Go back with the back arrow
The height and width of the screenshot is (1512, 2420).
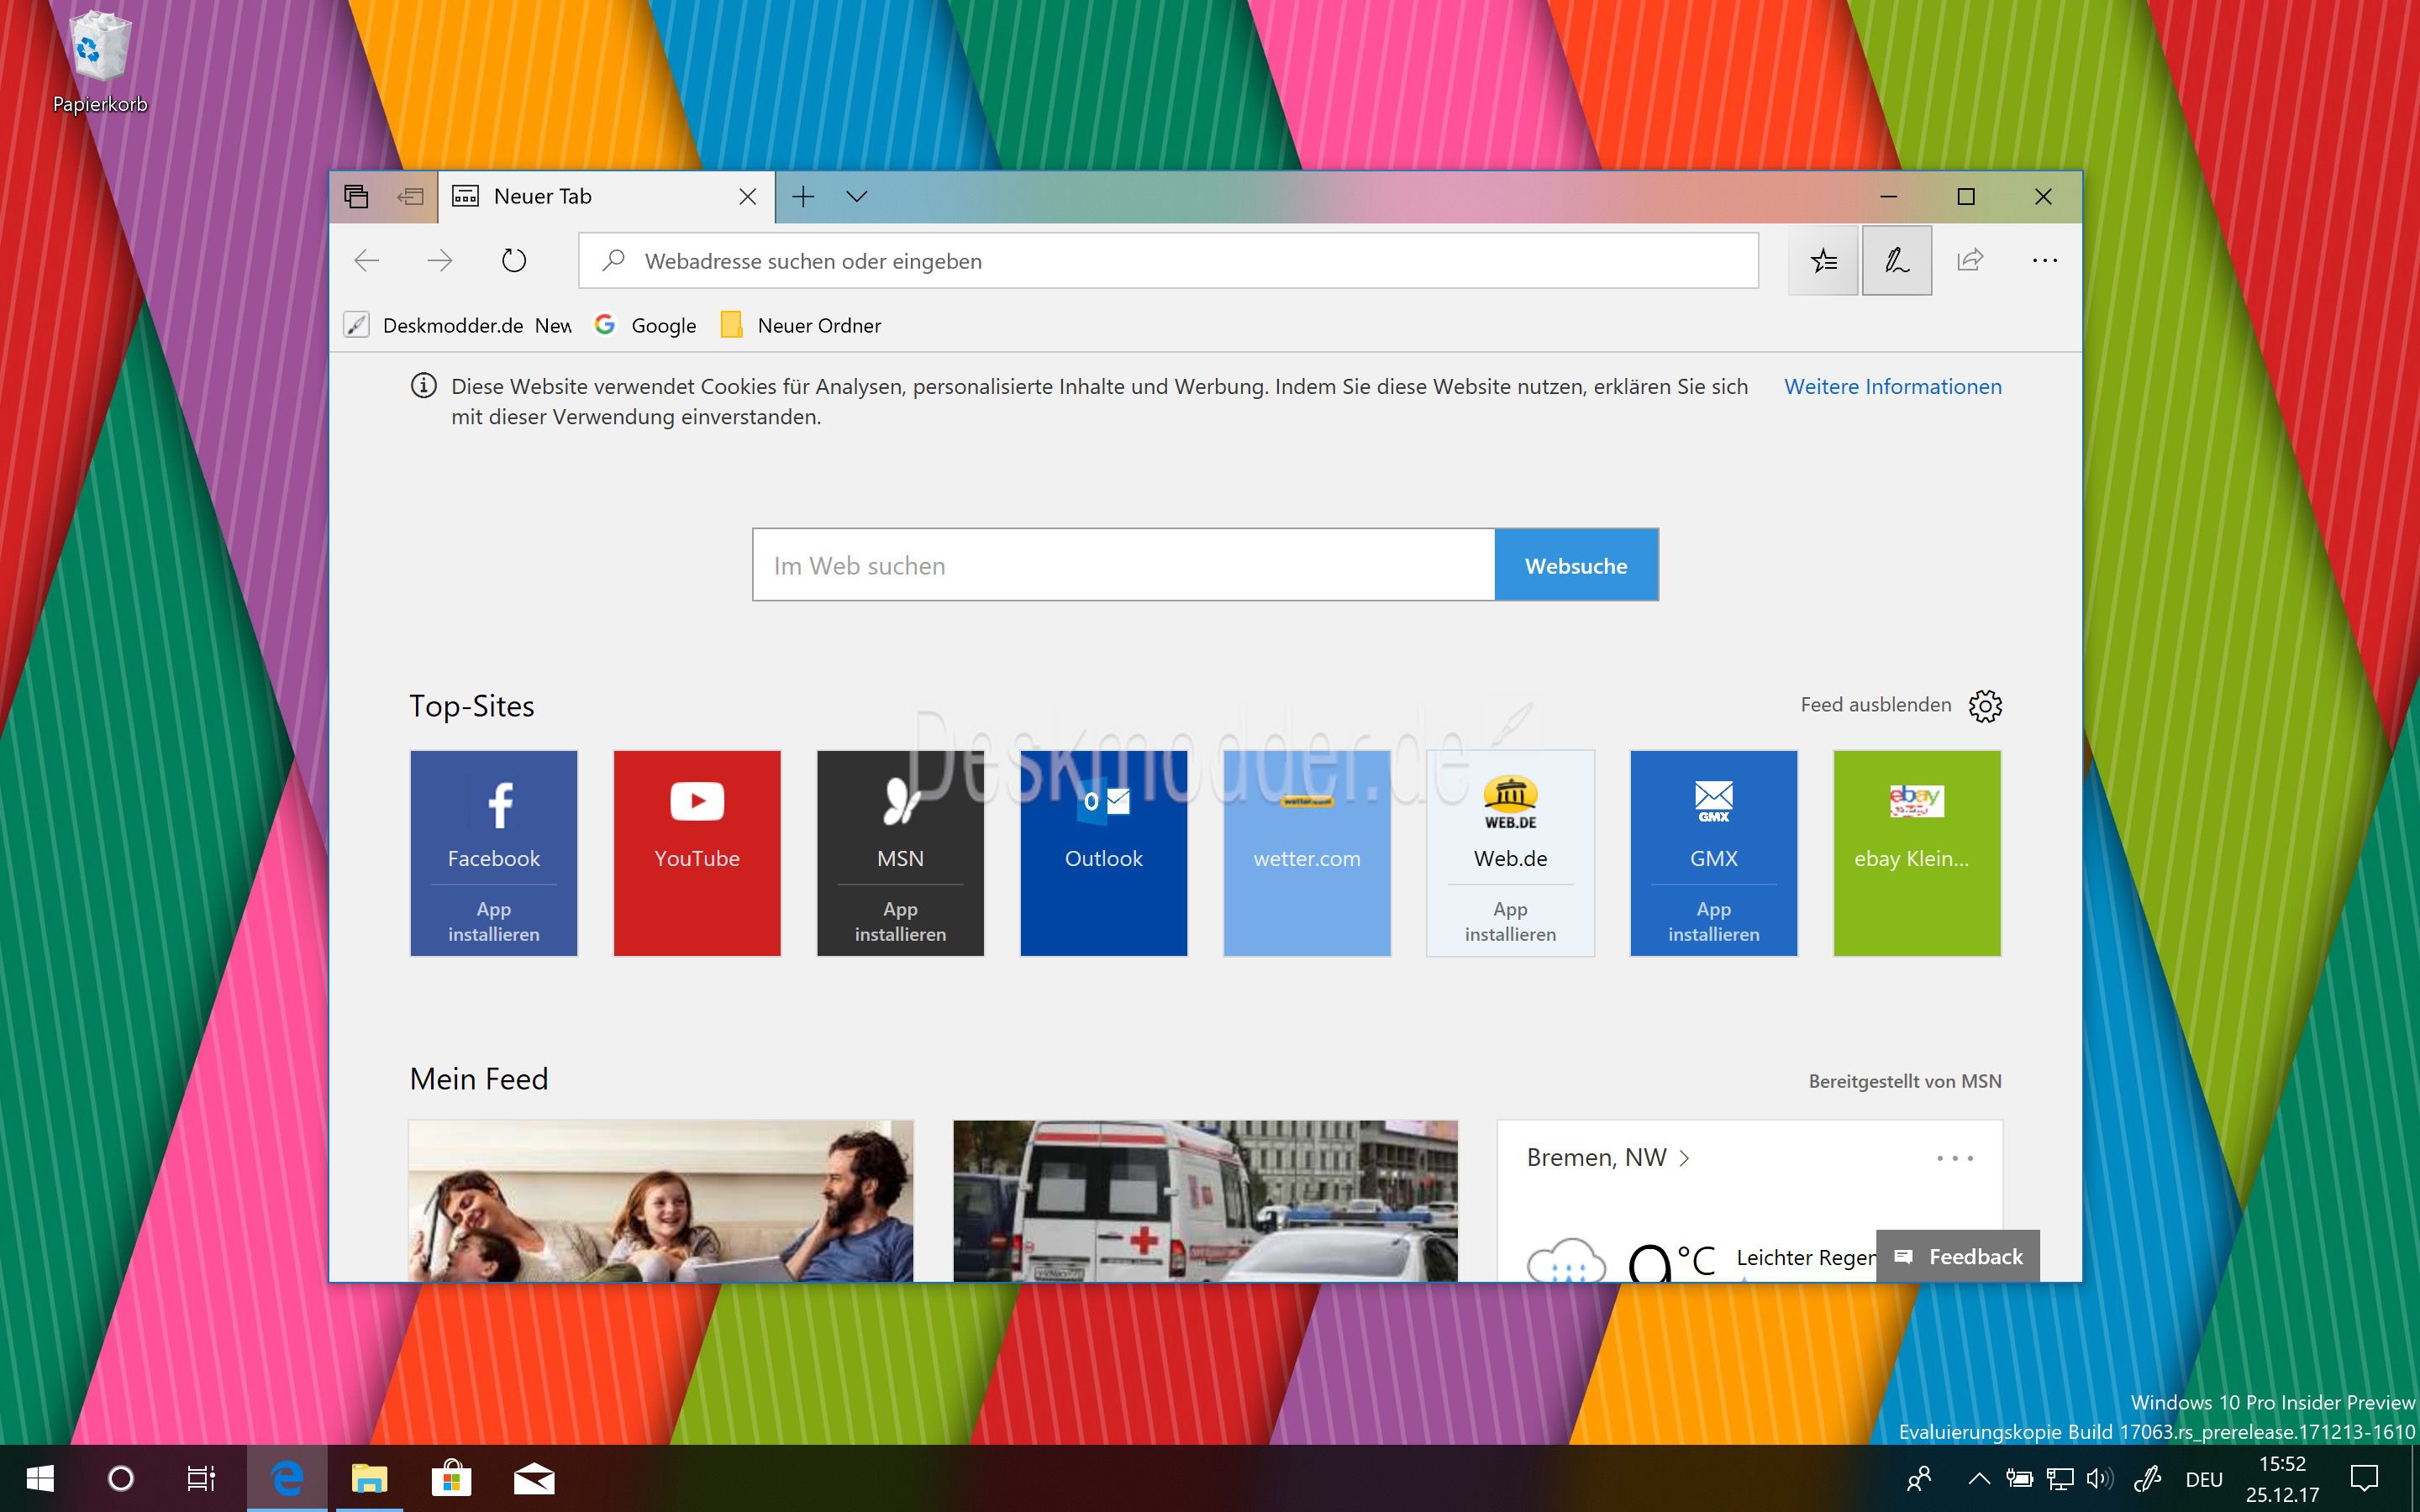pyautogui.click(x=367, y=261)
